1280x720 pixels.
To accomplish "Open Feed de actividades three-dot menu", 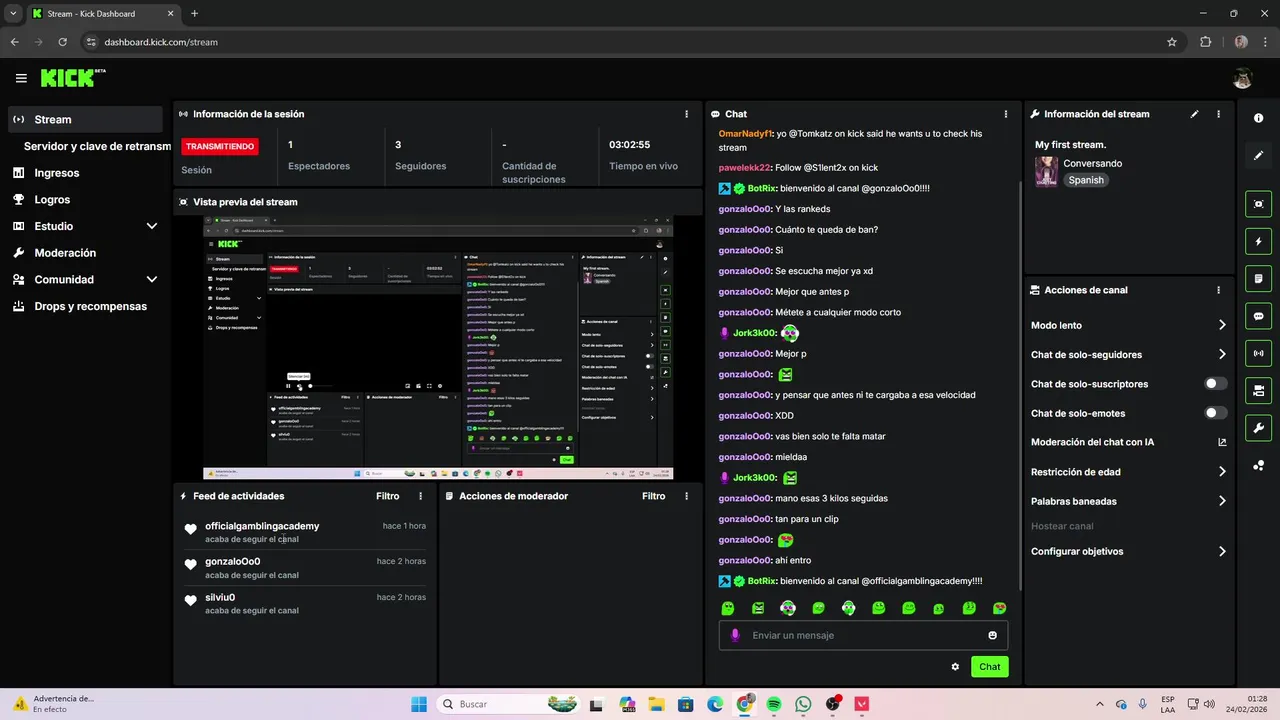I will [420, 496].
